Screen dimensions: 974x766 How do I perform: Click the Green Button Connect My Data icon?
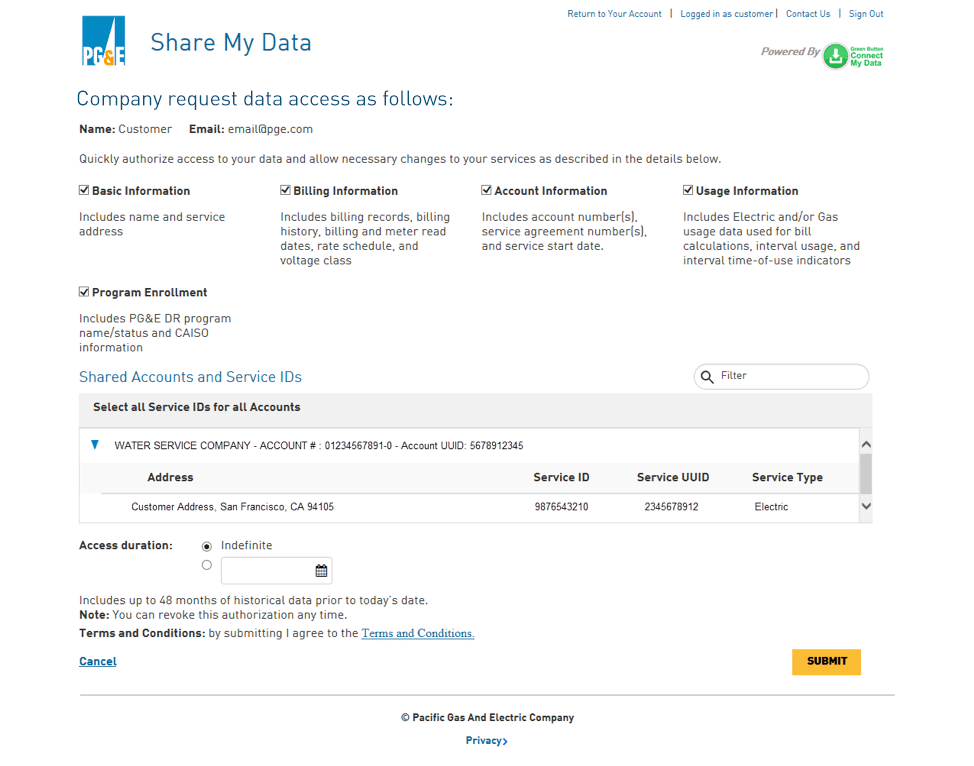[836, 56]
